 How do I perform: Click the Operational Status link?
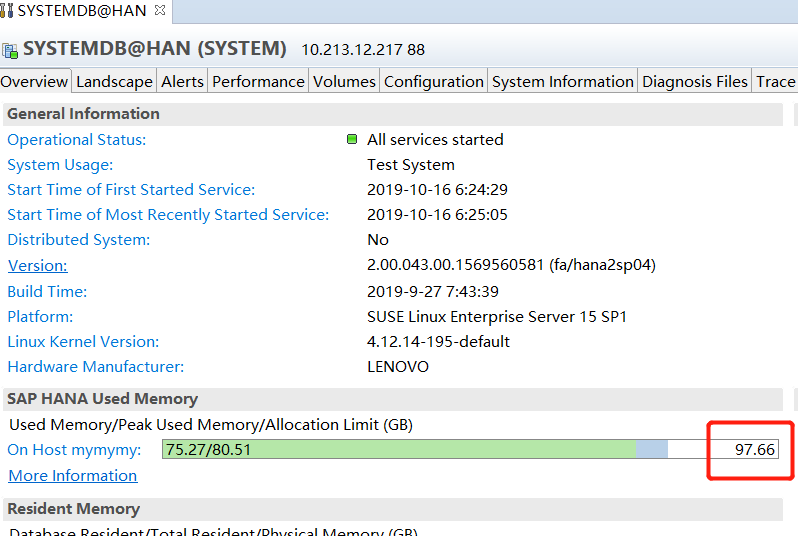pyautogui.click(x=77, y=139)
